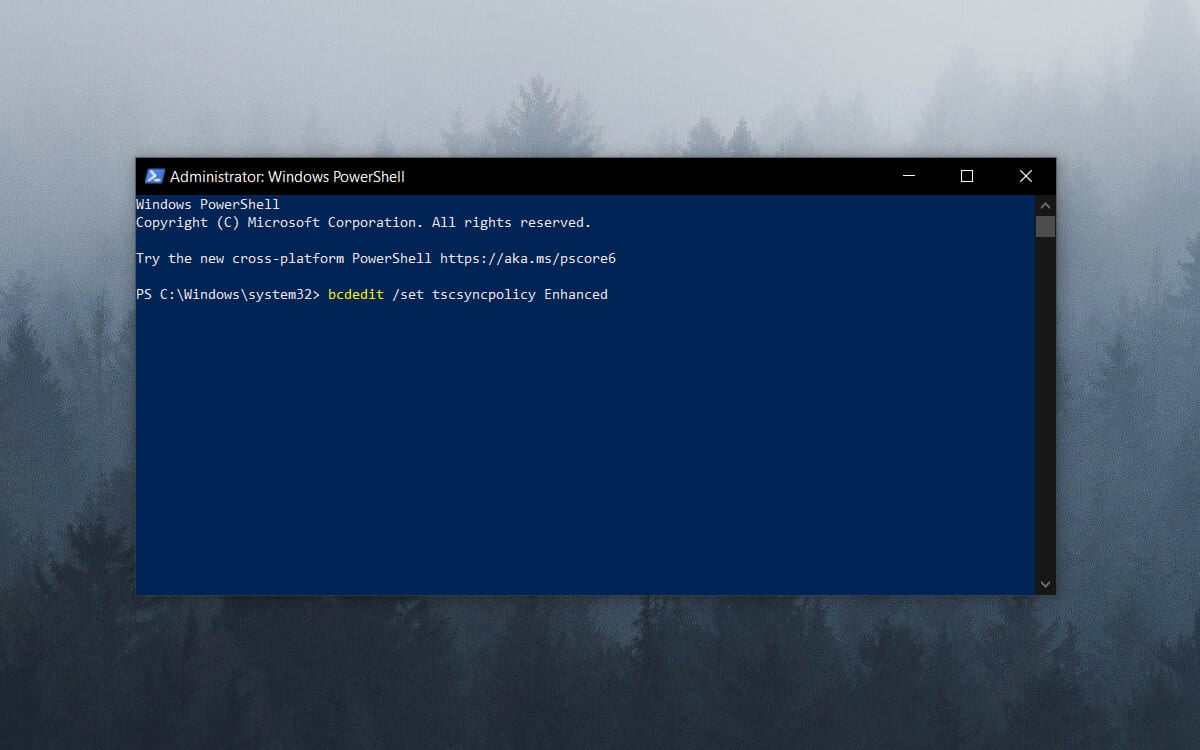Maximize the PowerShell window
The height and width of the screenshot is (750, 1200).
(x=966, y=176)
